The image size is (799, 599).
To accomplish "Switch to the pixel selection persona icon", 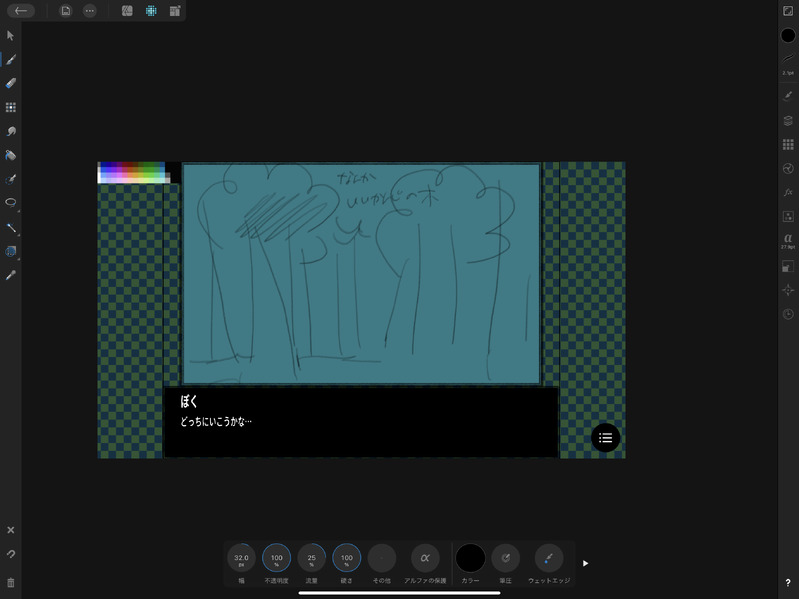I will [151, 11].
